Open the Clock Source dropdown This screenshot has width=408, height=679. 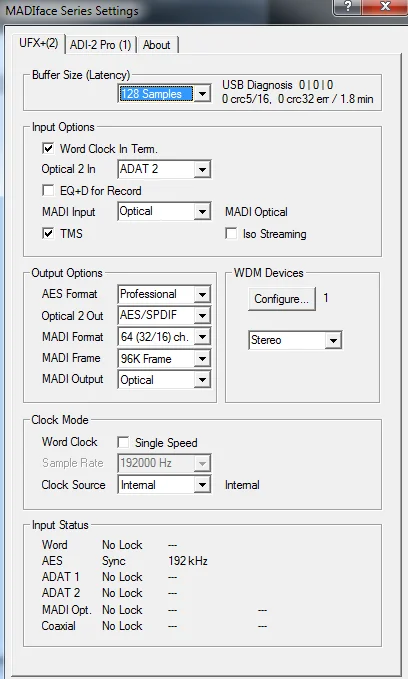point(164,485)
